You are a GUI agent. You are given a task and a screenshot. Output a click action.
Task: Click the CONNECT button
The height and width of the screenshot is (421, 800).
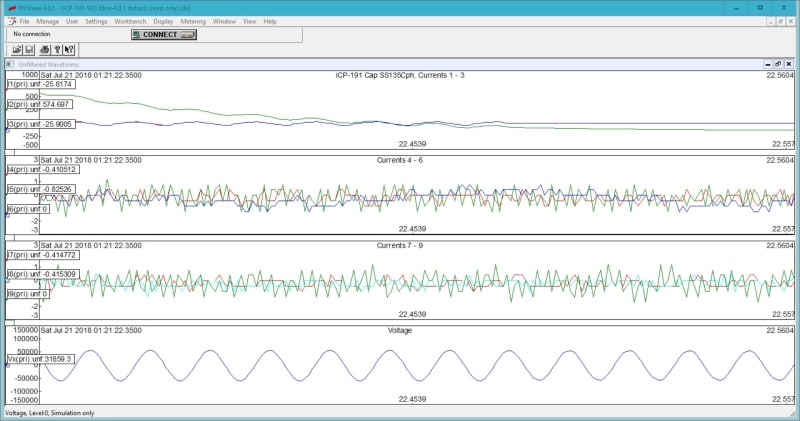(164, 35)
